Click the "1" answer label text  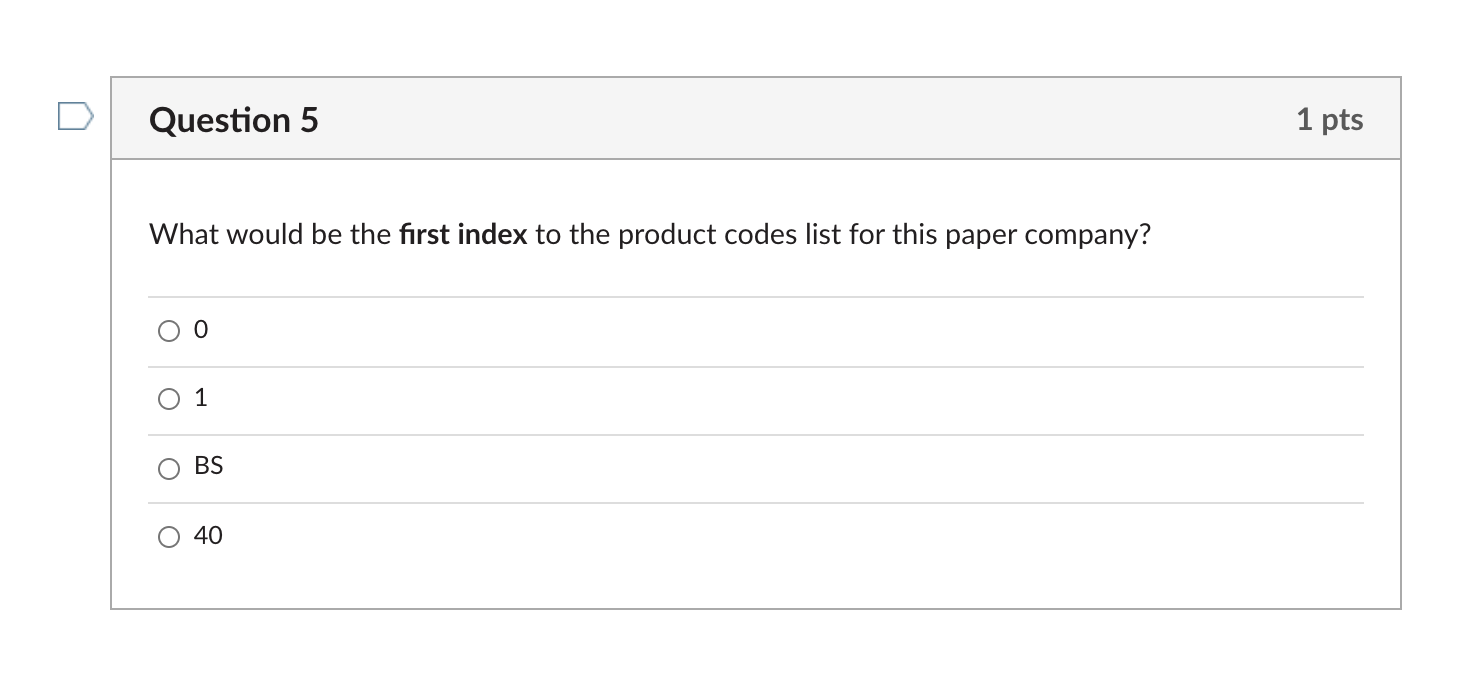(201, 399)
